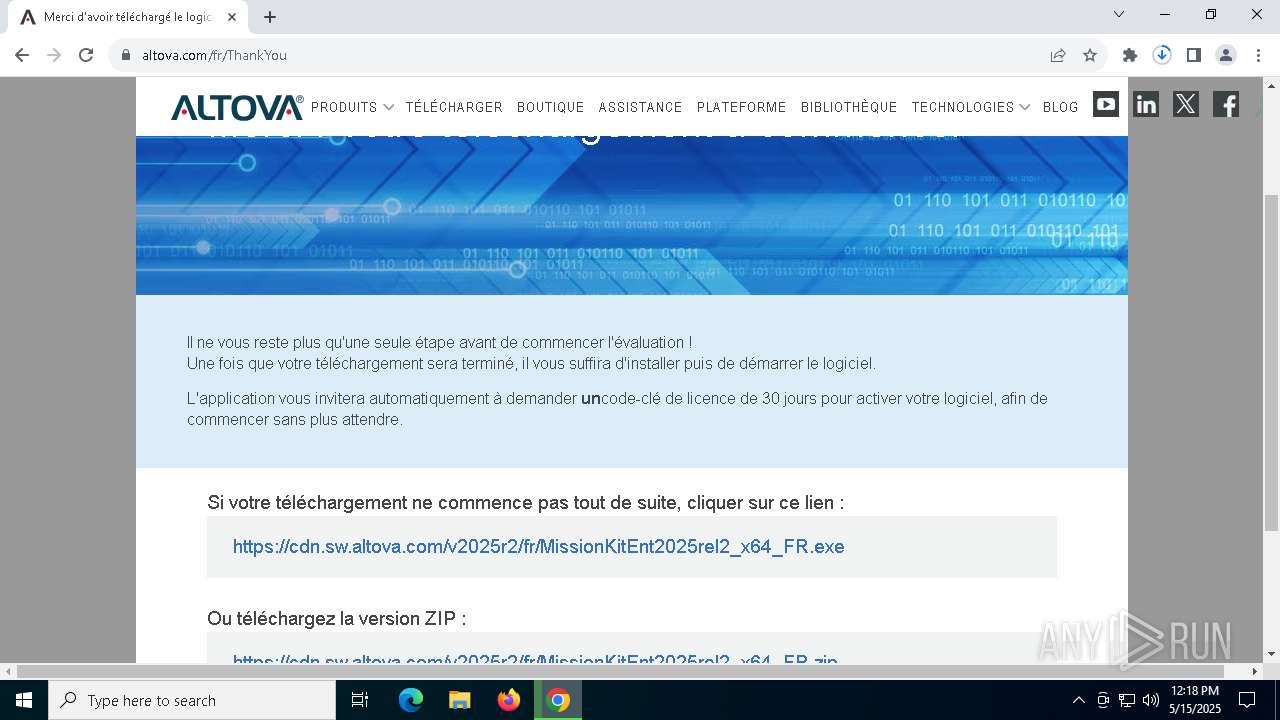Image resolution: width=1280 pixels, height=720 pixels.
Task: Click the vertical page scrollbar thumb
Action: pos(1271,362)
